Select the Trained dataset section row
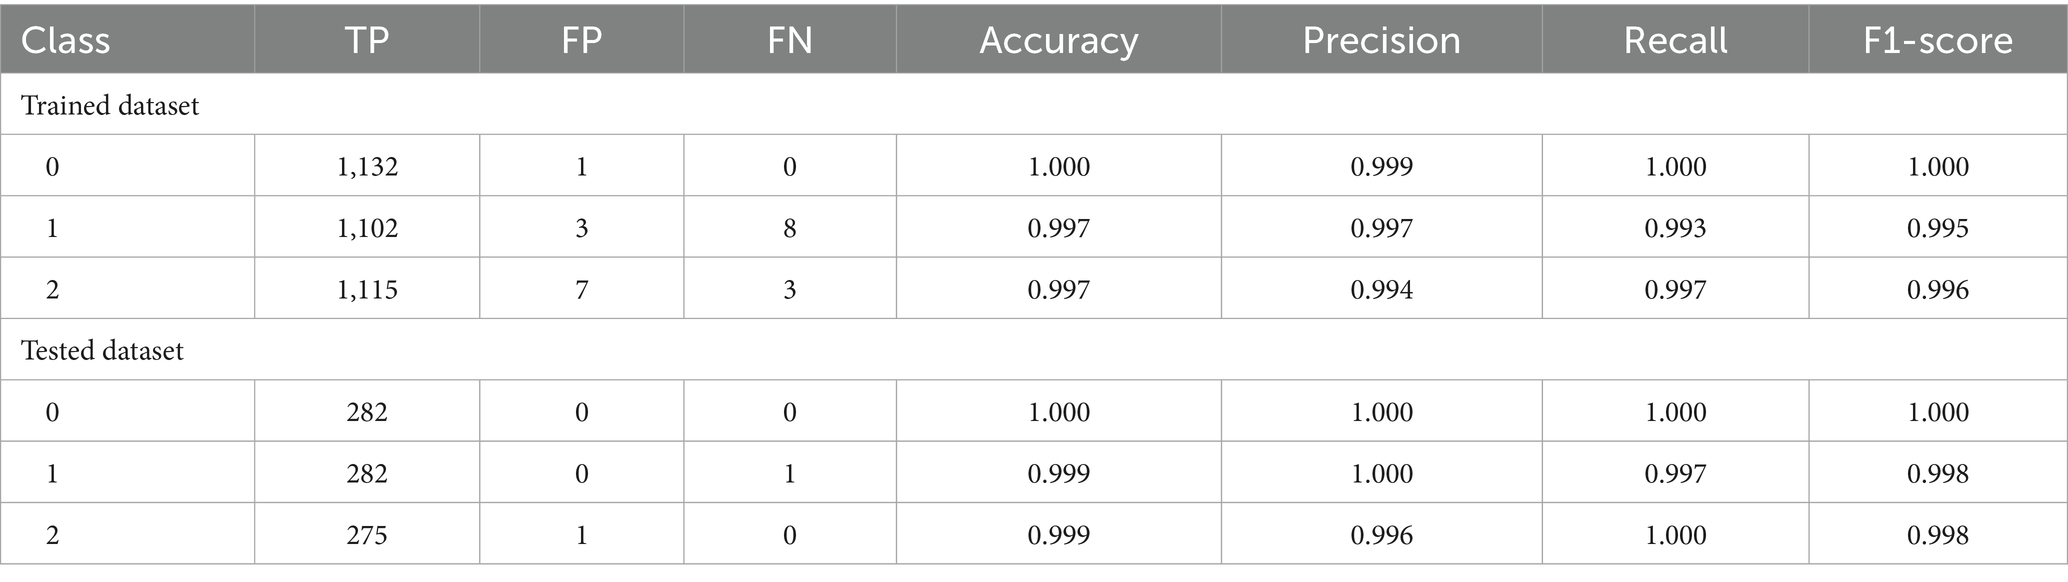Screen dimensions: 2068x582 [x=110, y=105]
